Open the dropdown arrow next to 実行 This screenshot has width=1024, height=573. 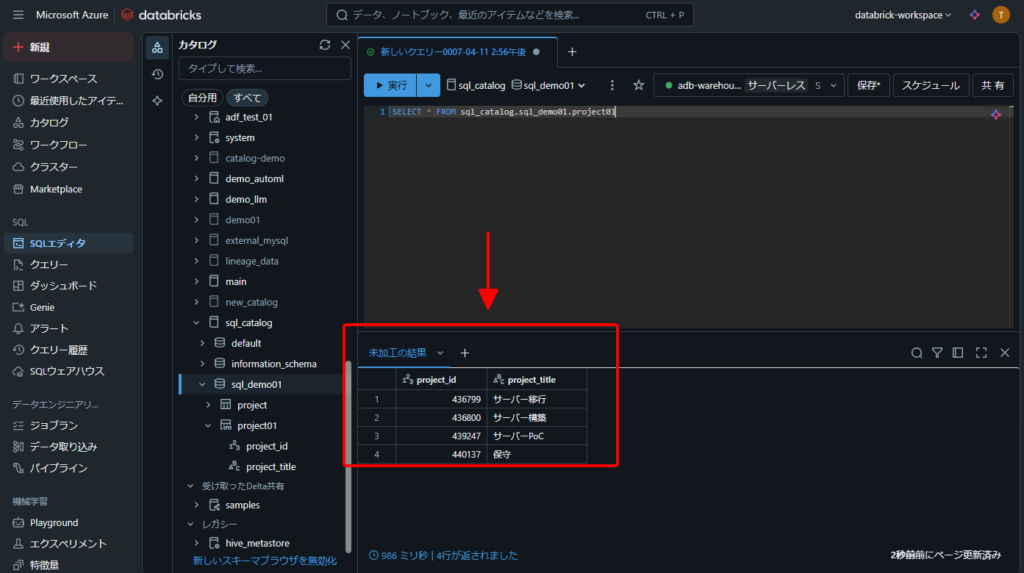(429, 86)
